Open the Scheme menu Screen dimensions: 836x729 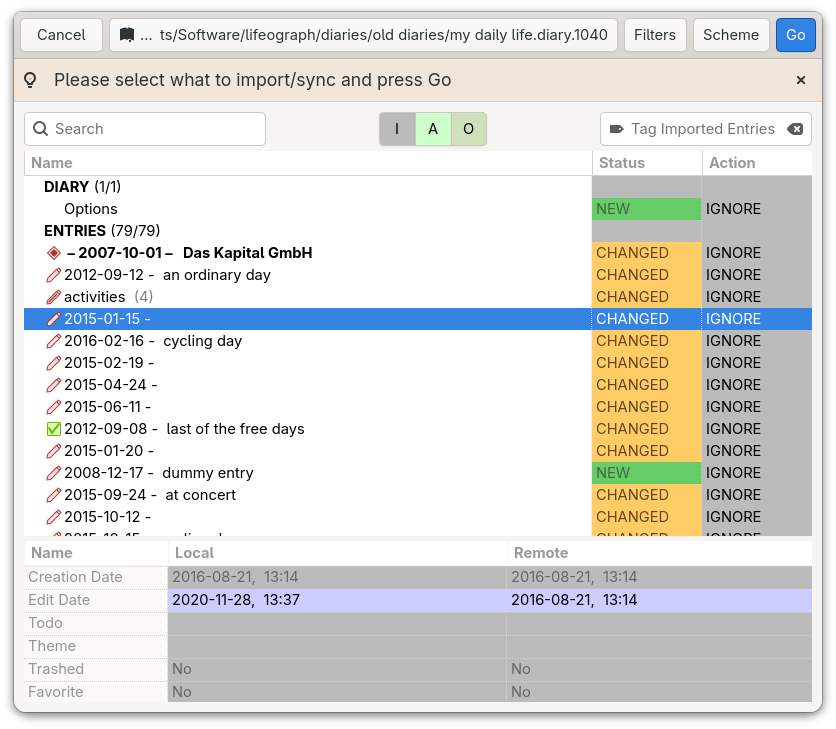pos(731,35)
